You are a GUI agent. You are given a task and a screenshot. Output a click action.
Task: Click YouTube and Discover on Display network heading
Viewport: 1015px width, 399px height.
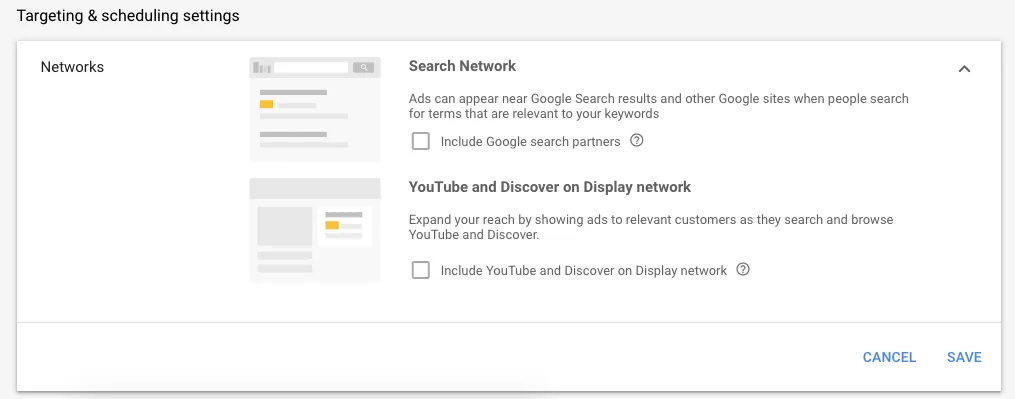pos(550,187)
